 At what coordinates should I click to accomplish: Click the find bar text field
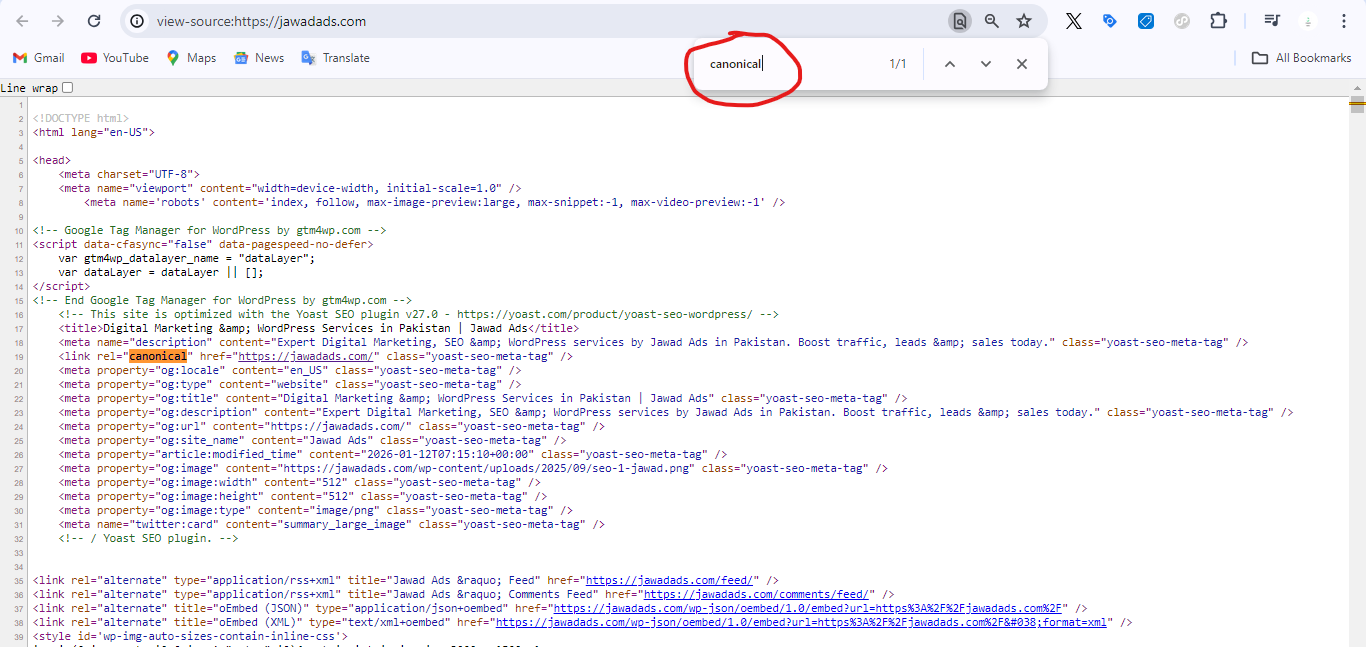click(790, 64)
